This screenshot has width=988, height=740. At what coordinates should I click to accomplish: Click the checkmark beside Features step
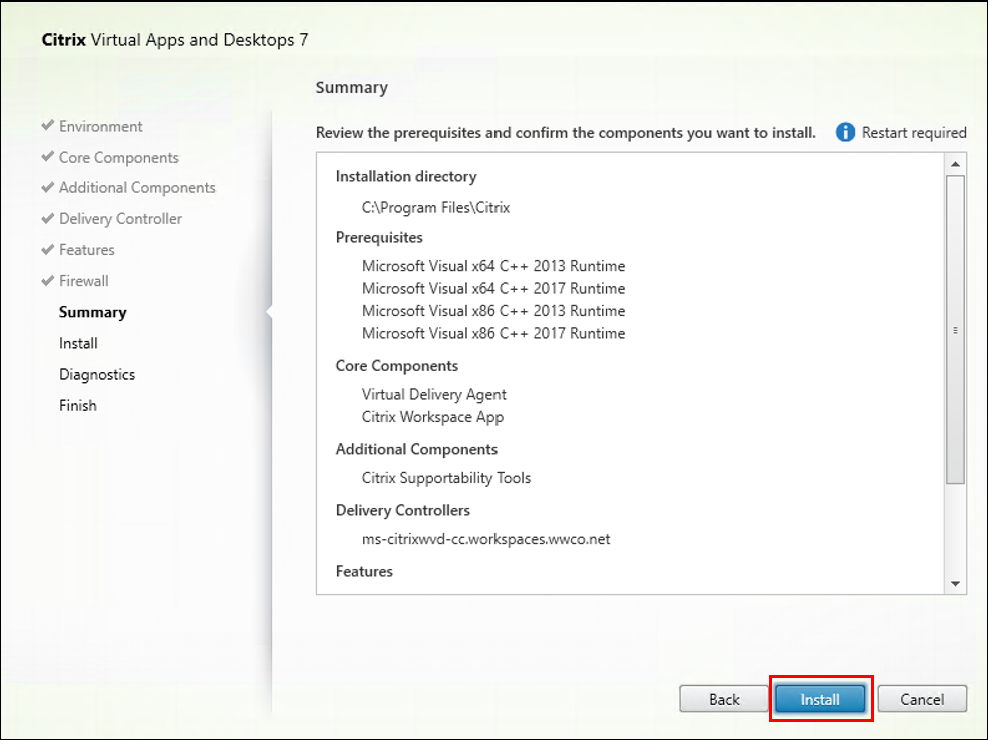47,249
